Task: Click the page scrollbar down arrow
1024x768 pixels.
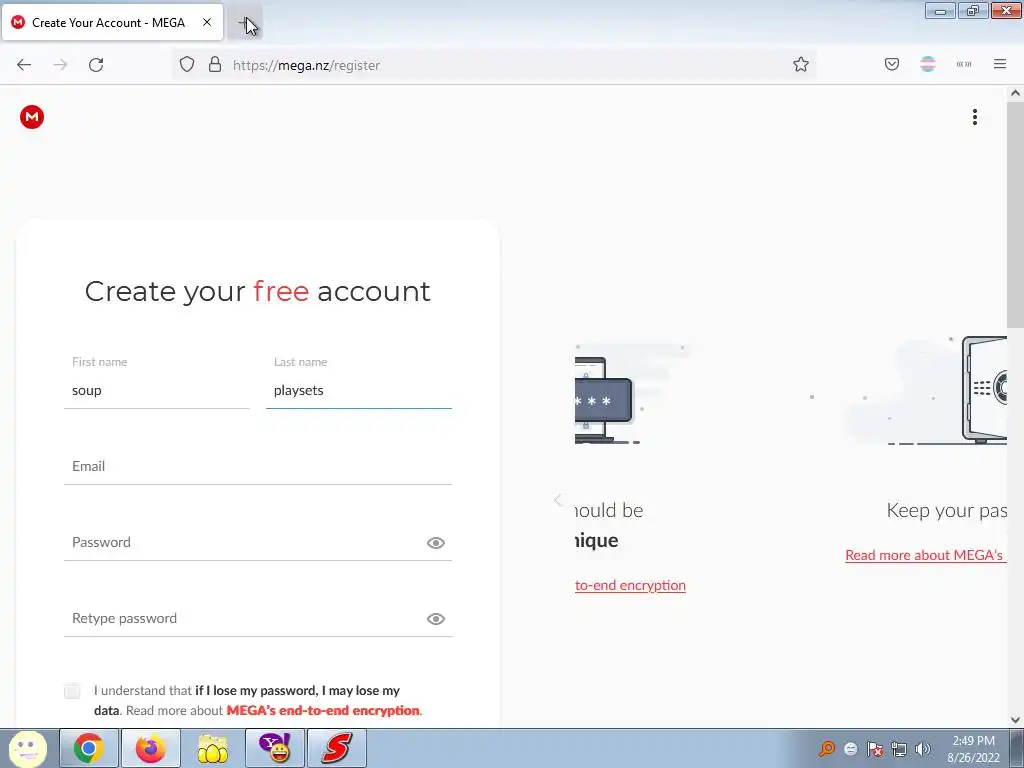Action: (x=1015, y=720)
